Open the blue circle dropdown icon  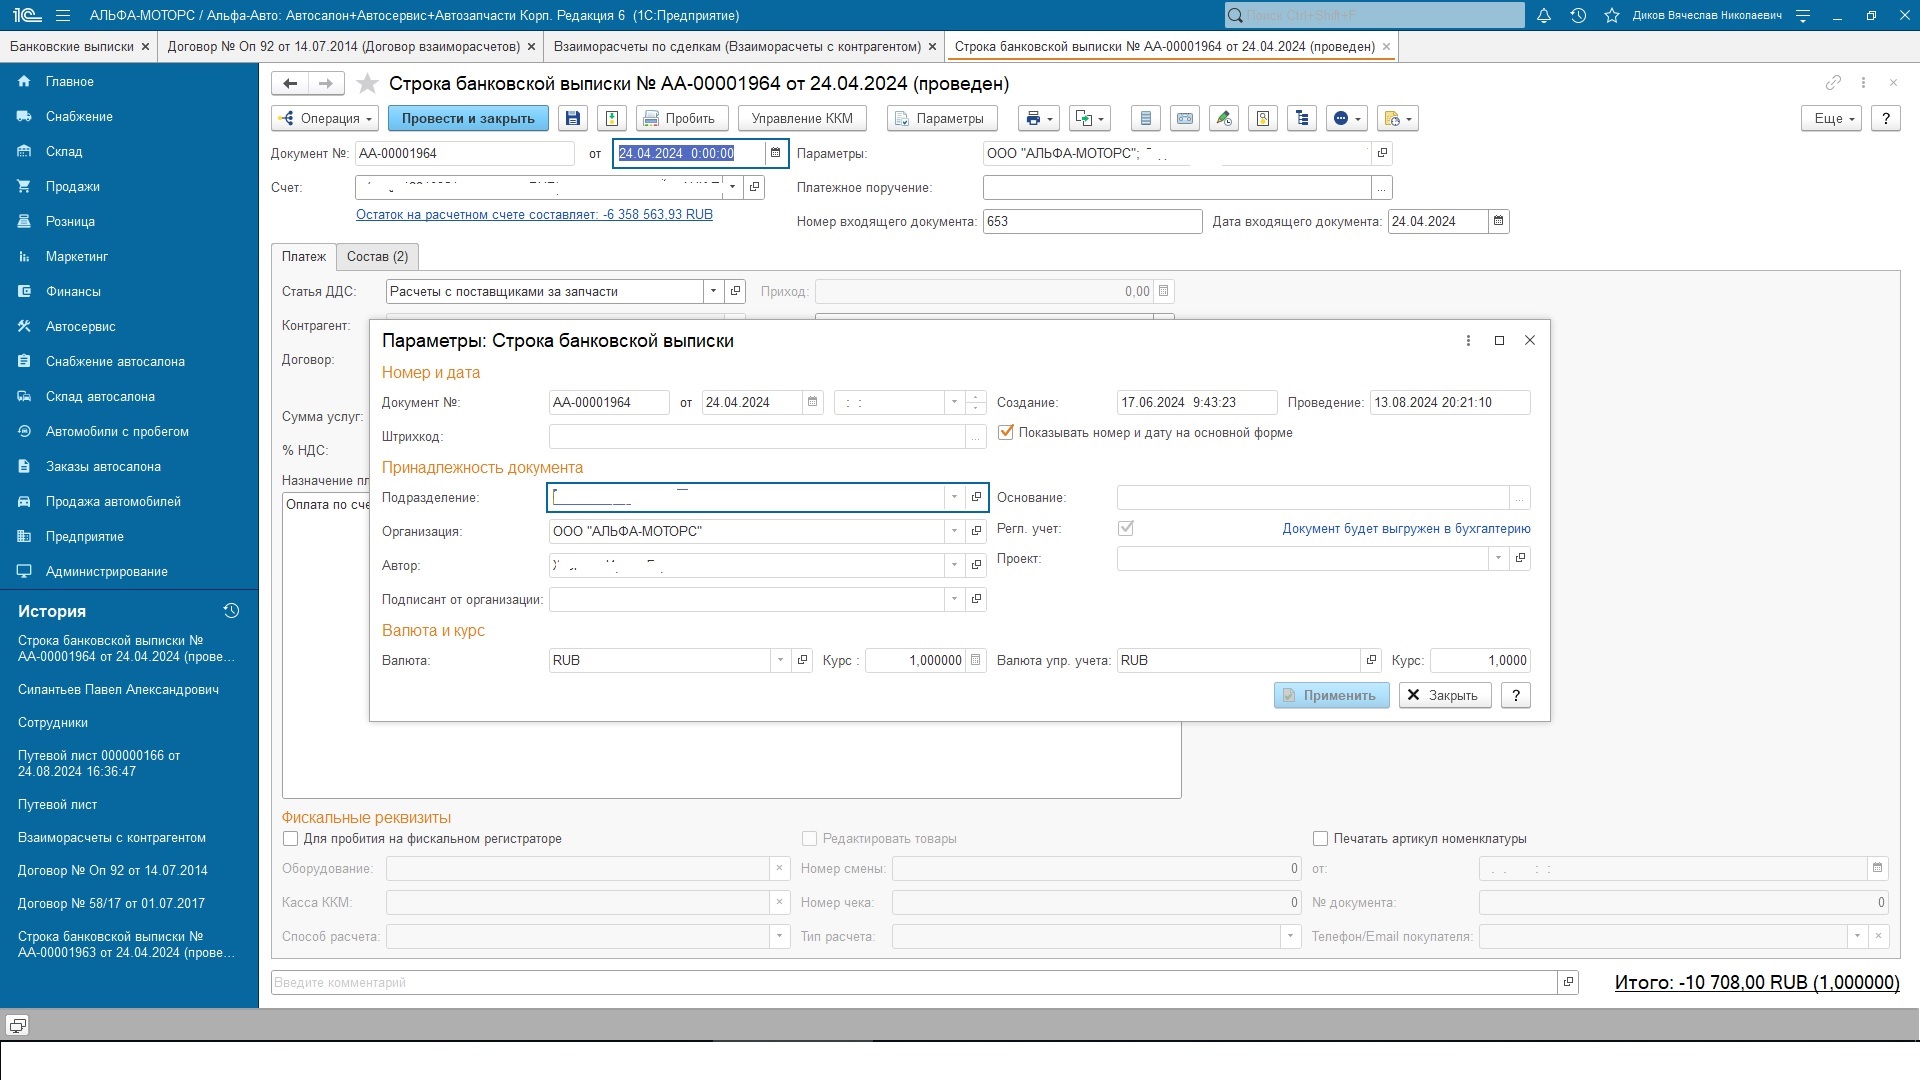1347,118
